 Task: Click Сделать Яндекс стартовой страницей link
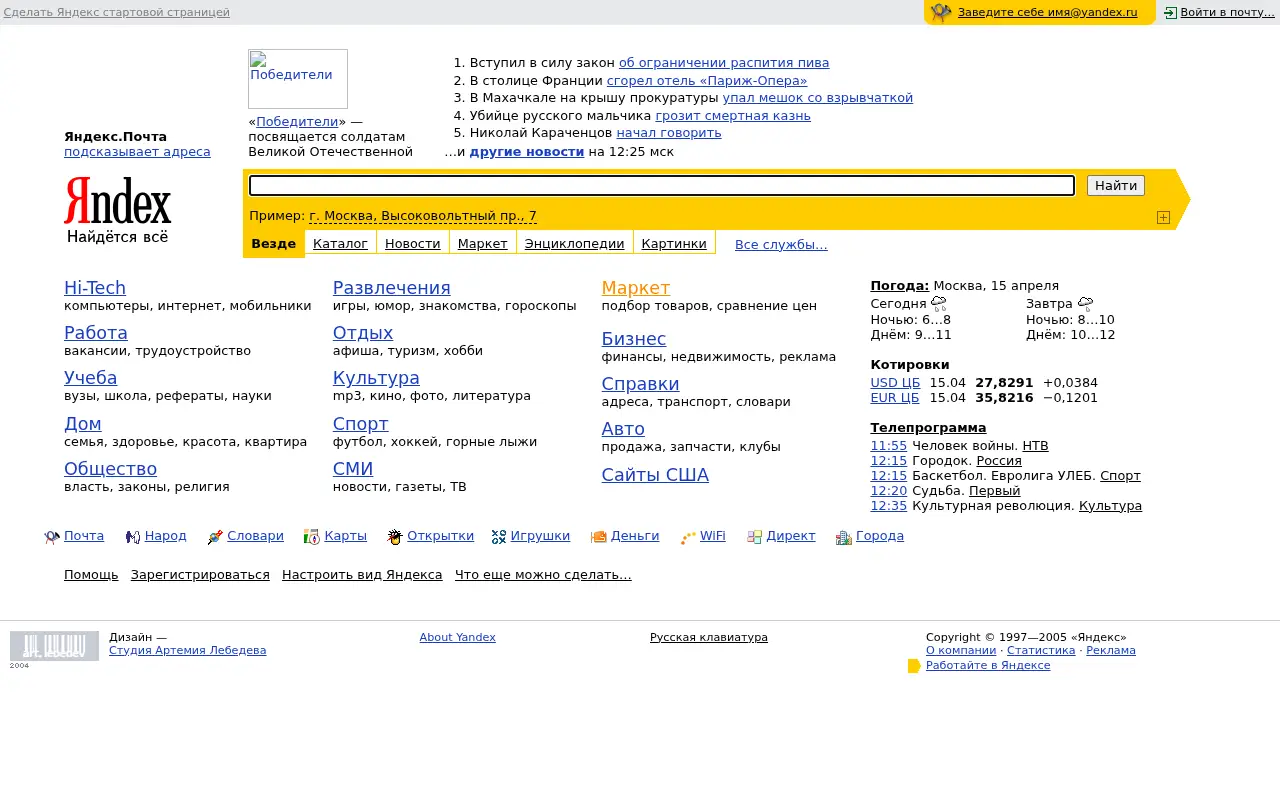117,13
